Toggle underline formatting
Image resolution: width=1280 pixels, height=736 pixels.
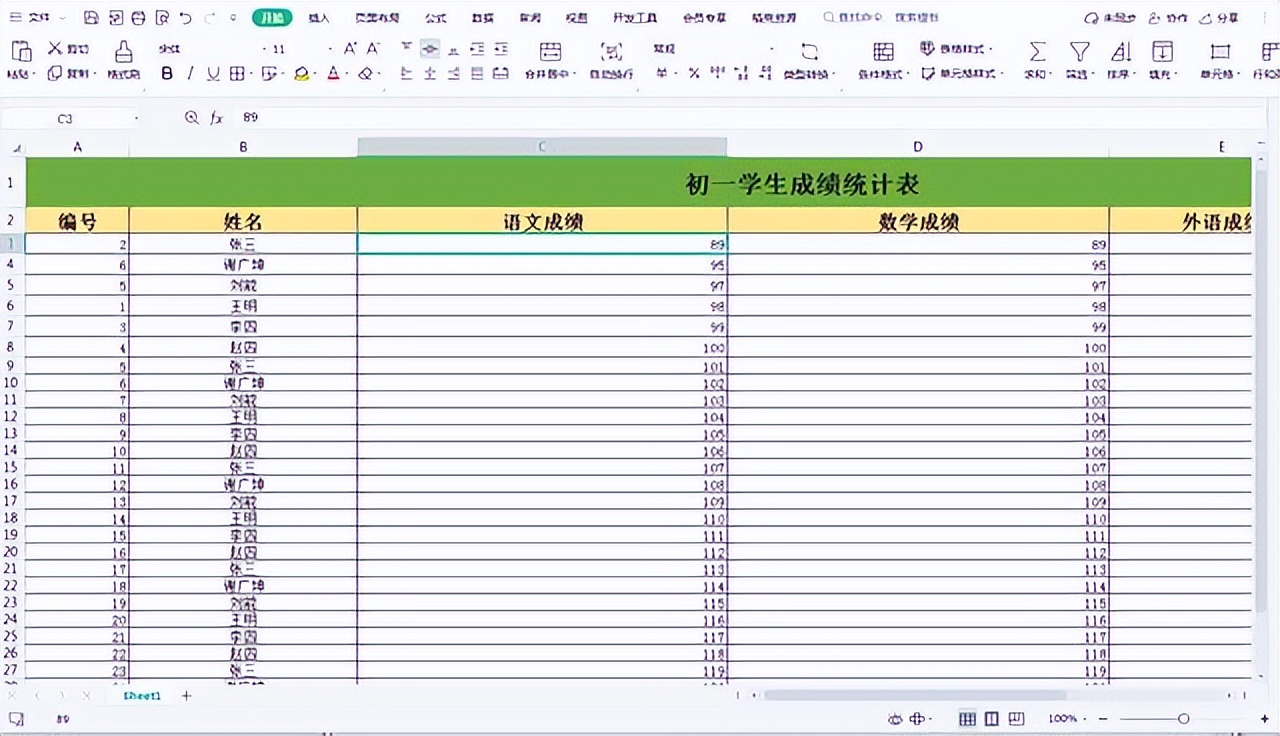click(213, 73)
